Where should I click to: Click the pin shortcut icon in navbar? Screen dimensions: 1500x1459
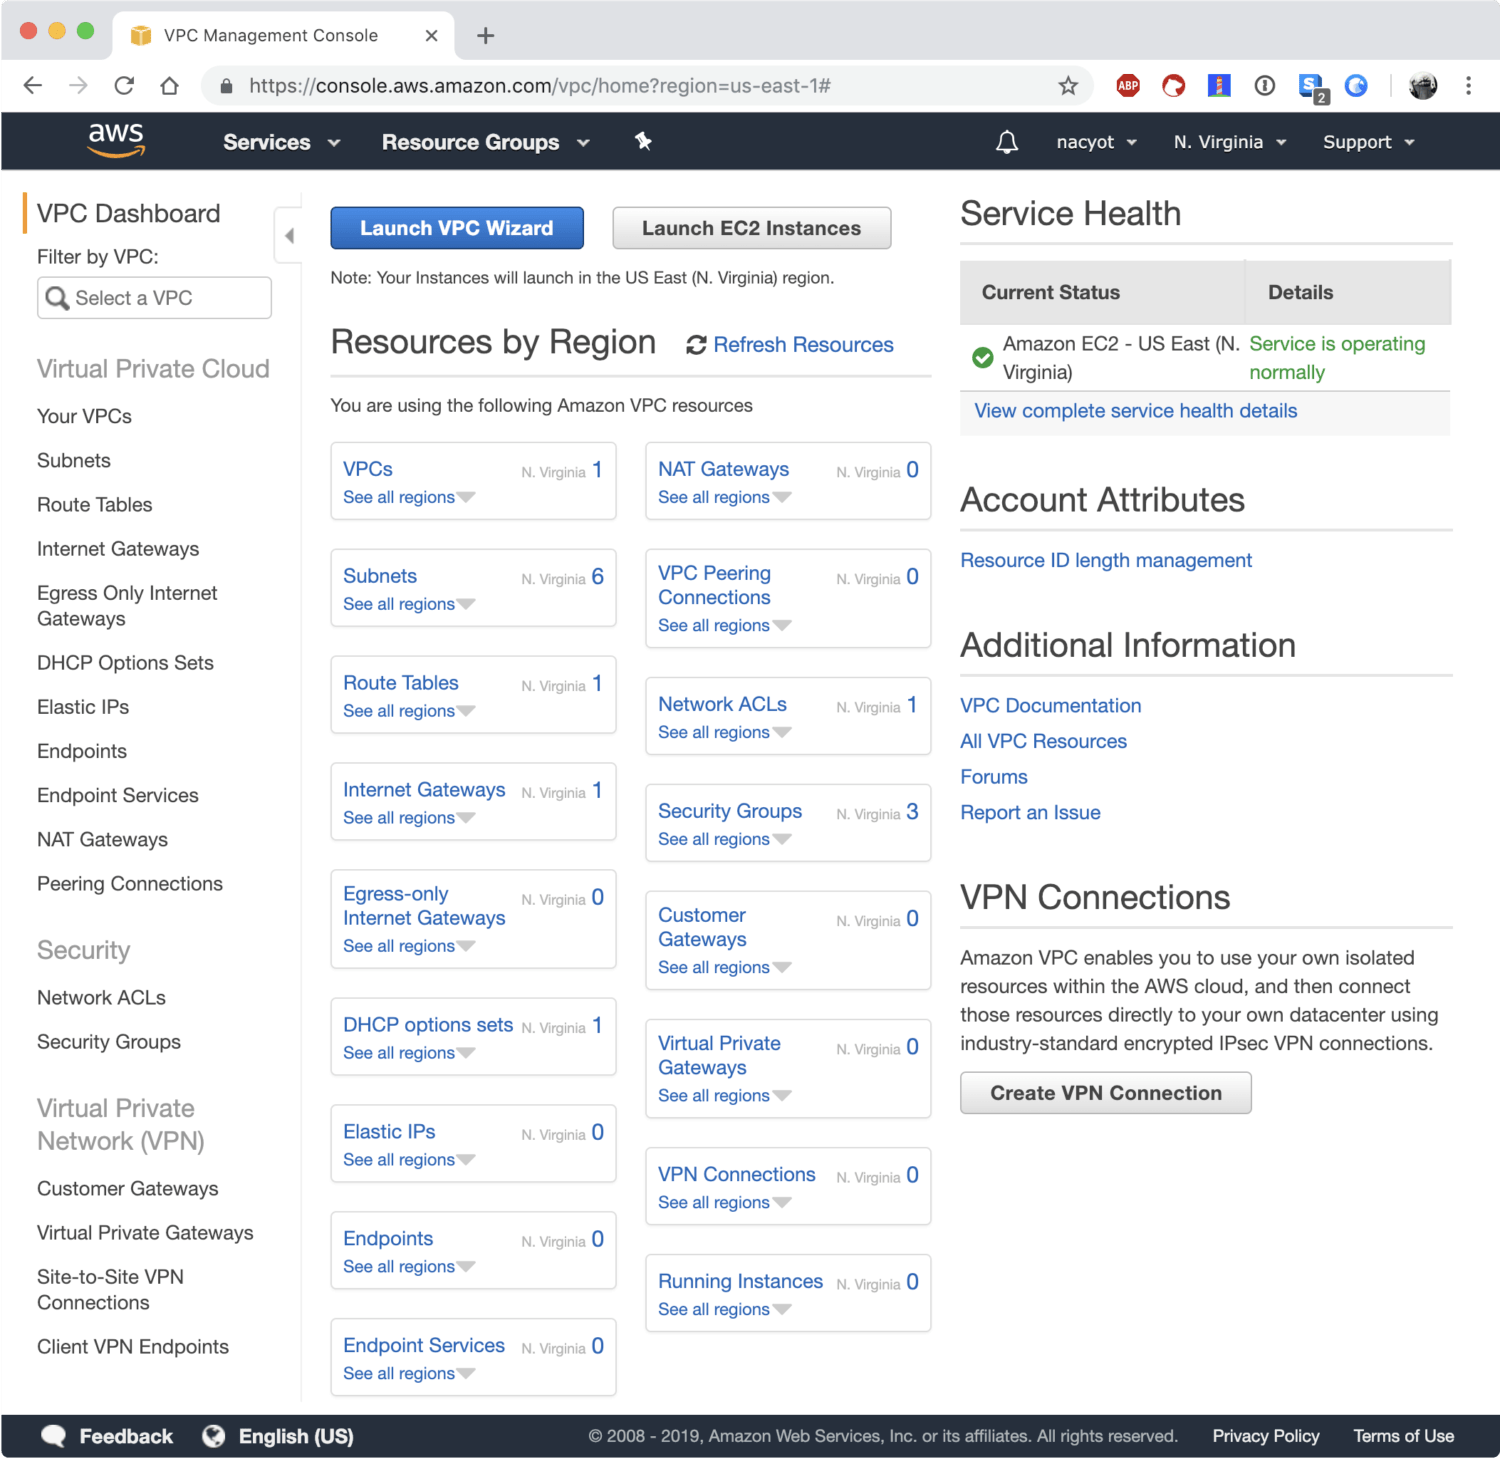(643, 141)
